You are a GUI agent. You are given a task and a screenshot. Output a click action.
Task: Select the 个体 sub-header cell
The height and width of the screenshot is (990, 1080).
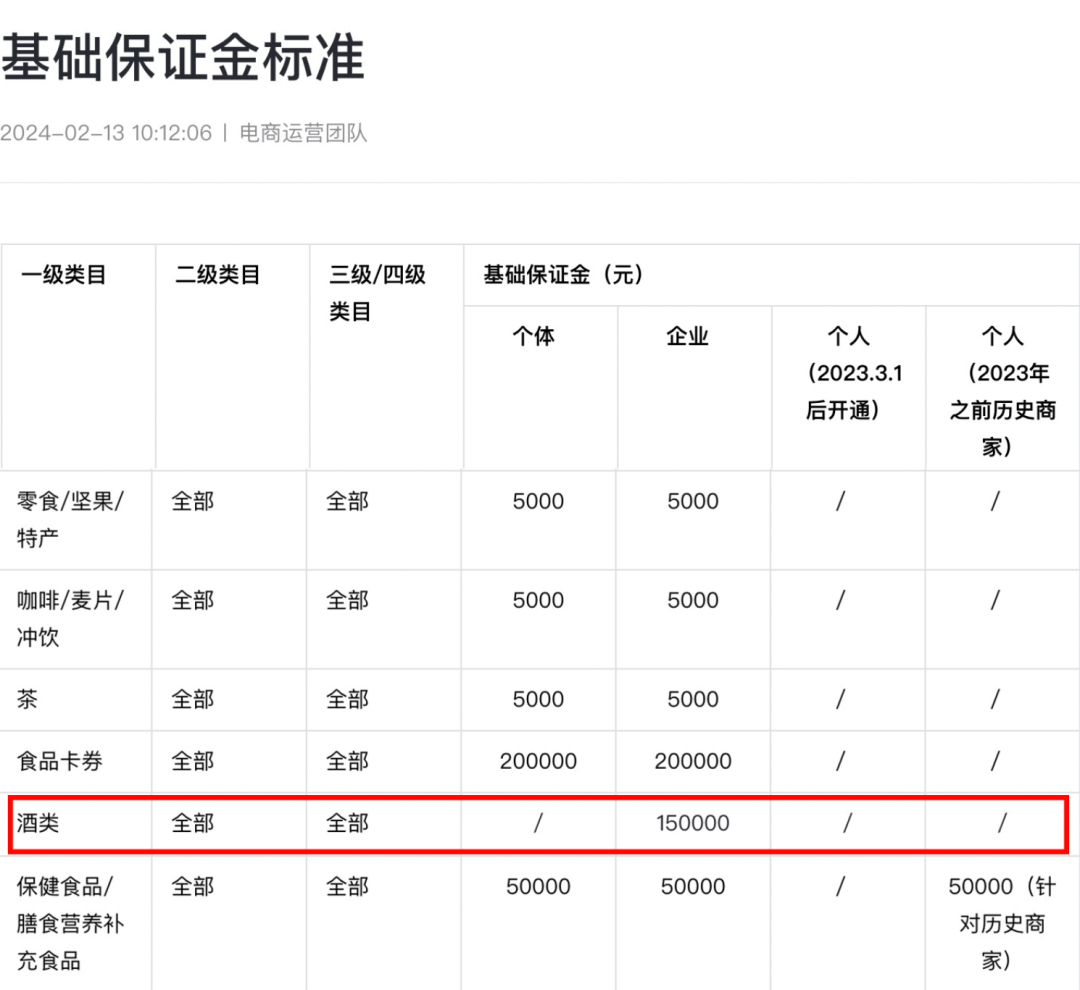coord(533,337)
